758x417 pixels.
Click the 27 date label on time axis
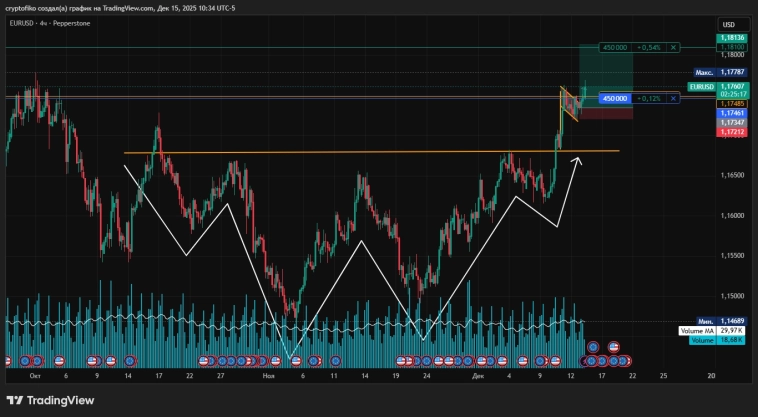click(x=220, y=375)
